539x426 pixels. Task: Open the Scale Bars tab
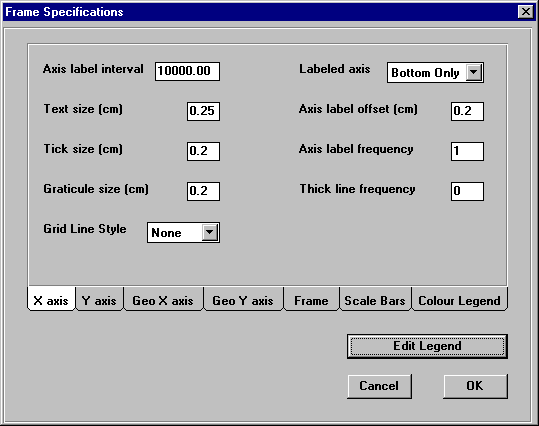(x=375, y=300)
